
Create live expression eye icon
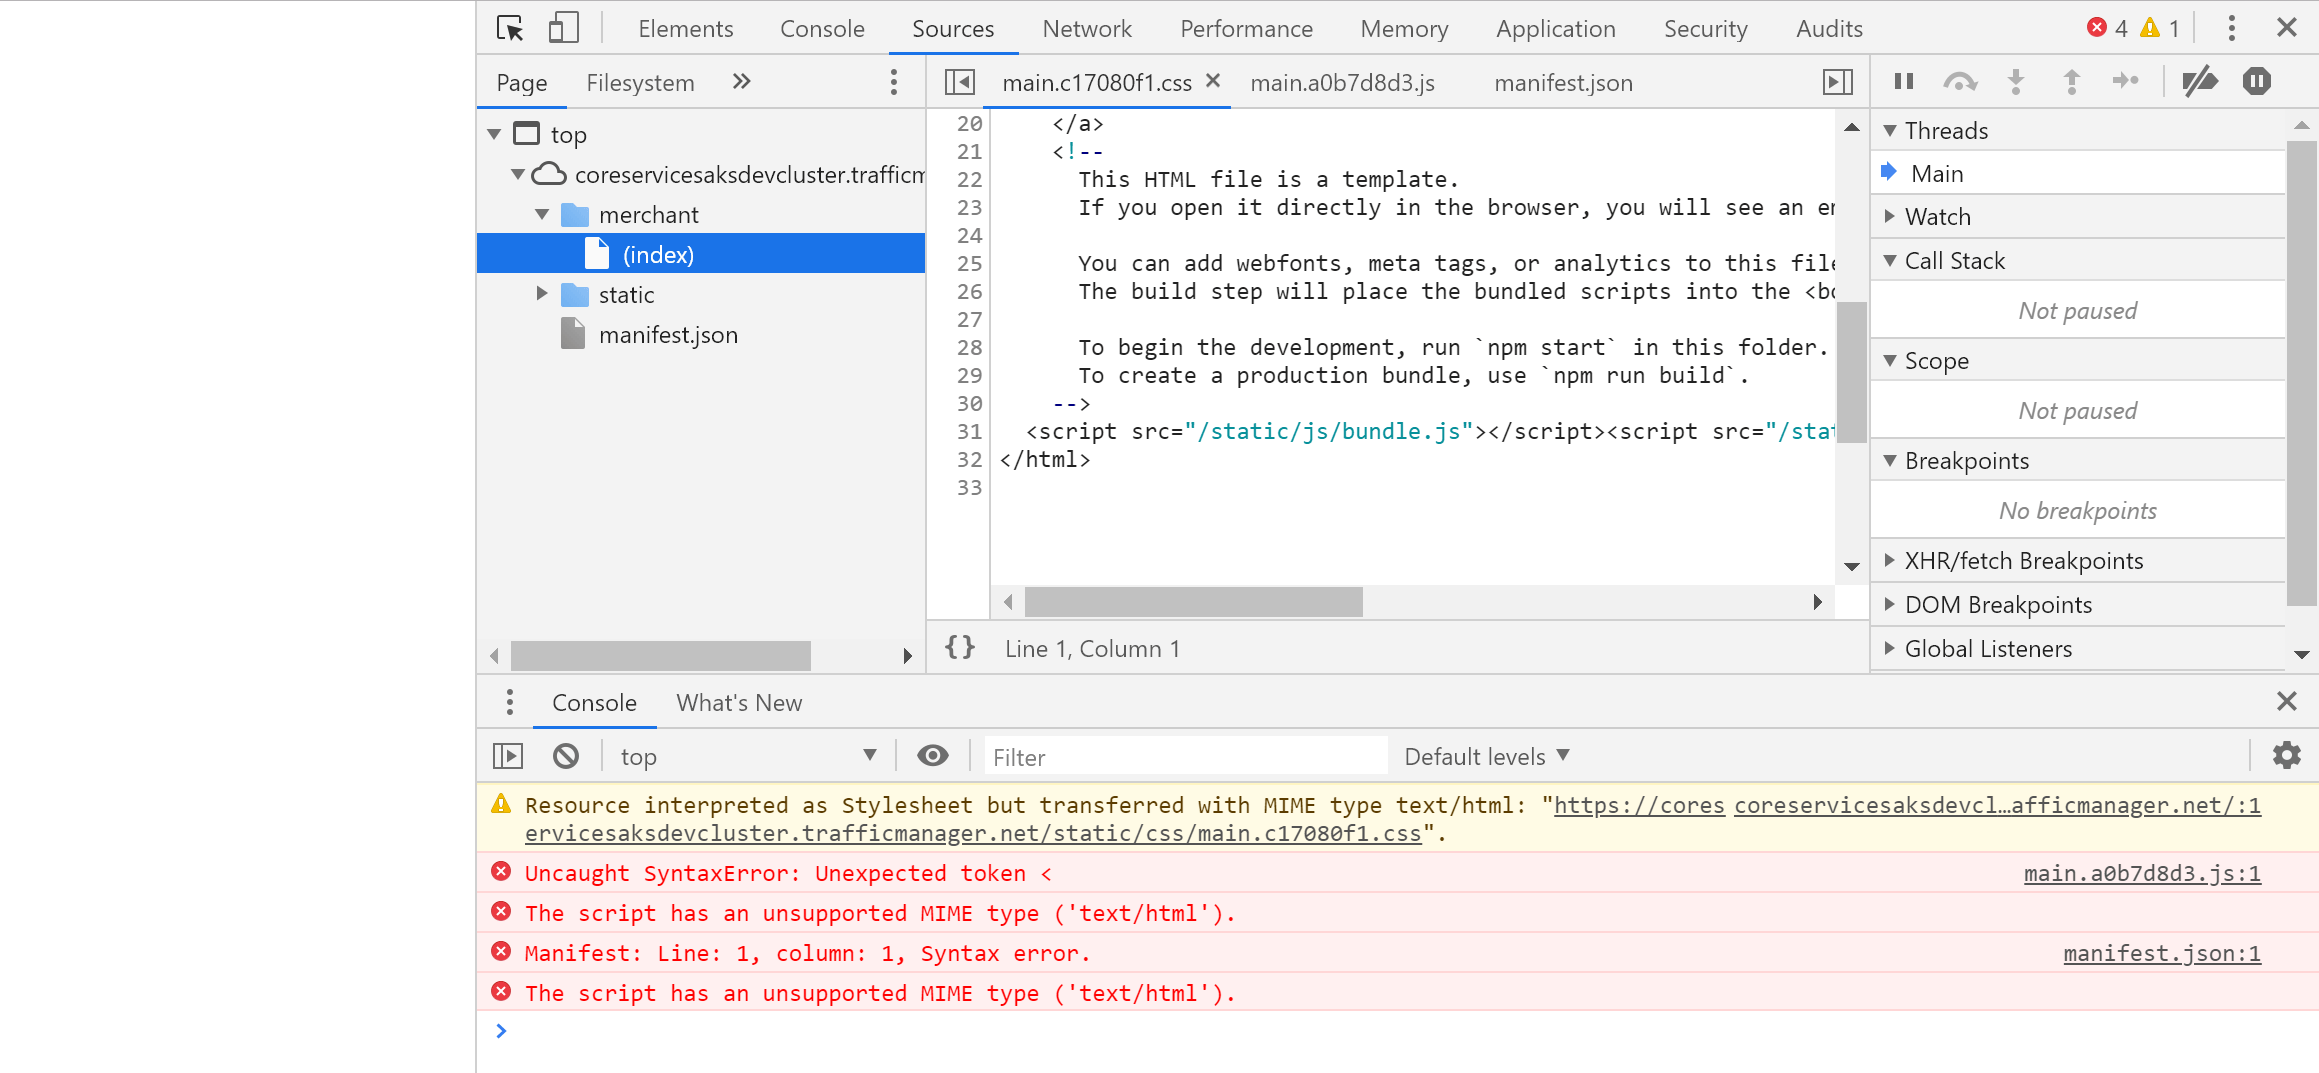(x=932, y=756)
